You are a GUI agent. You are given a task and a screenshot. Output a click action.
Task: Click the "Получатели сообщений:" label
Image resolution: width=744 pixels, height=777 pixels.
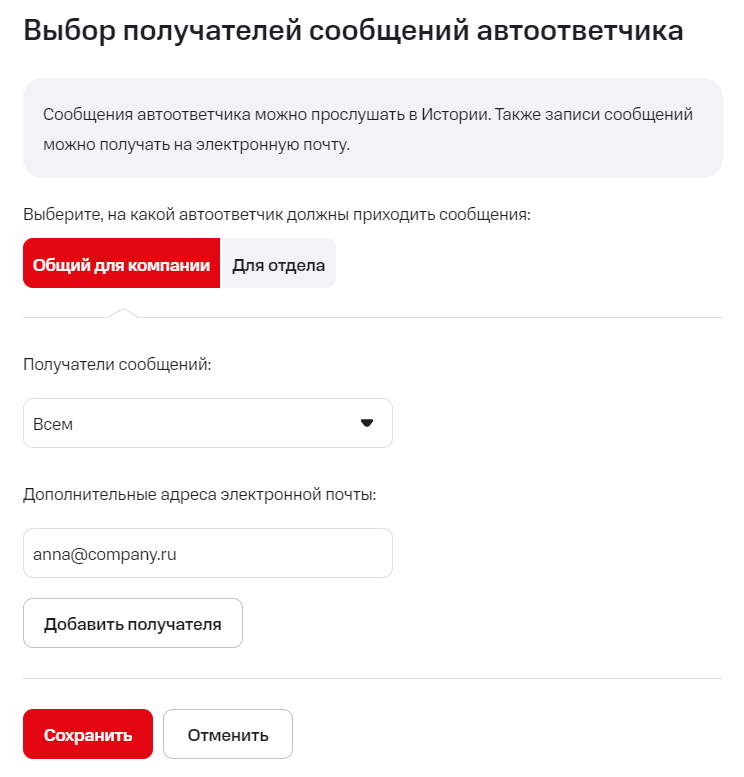pyautogui.click(x=117, y=365)
